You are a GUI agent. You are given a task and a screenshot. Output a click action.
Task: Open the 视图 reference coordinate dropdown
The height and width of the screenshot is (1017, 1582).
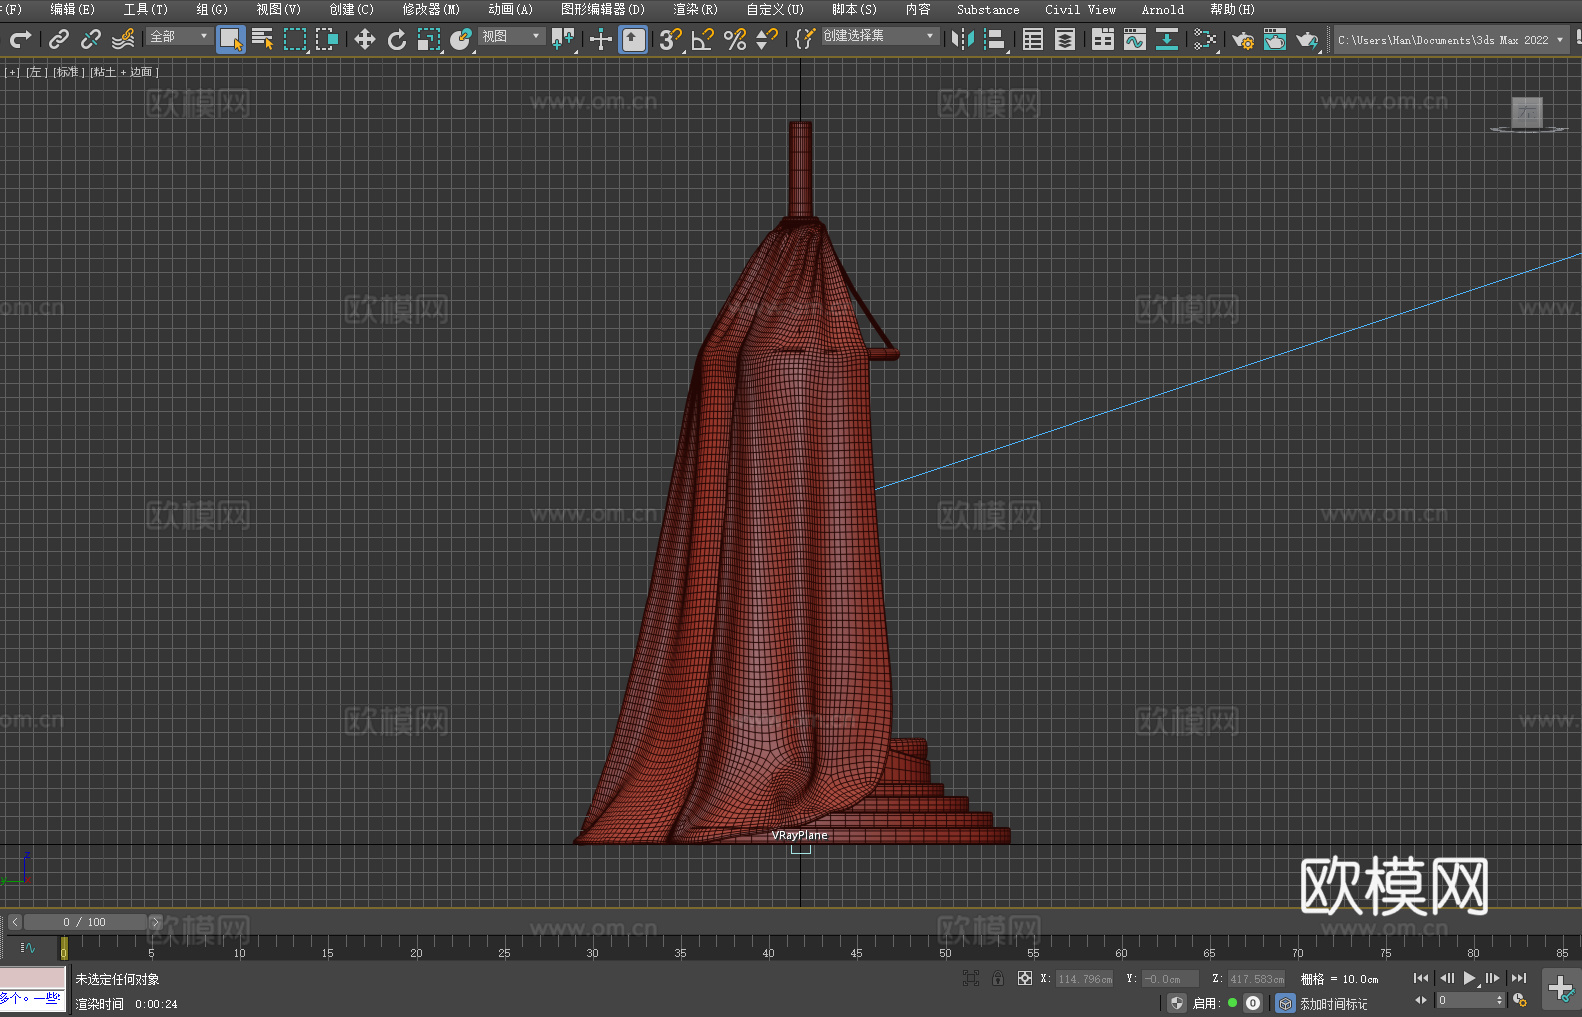click(510, 36)
